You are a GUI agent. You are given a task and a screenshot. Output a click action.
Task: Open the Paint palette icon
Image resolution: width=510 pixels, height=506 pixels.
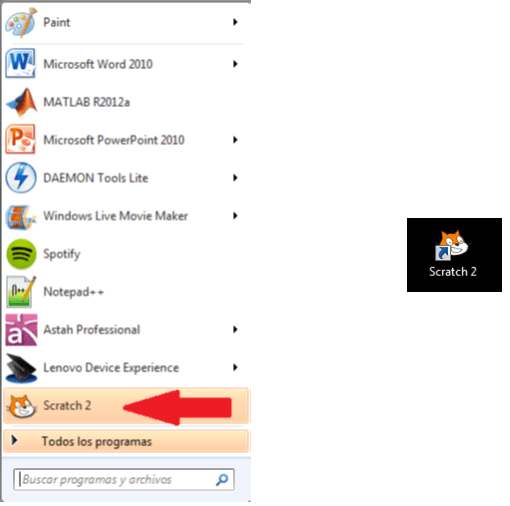(21, 23)
